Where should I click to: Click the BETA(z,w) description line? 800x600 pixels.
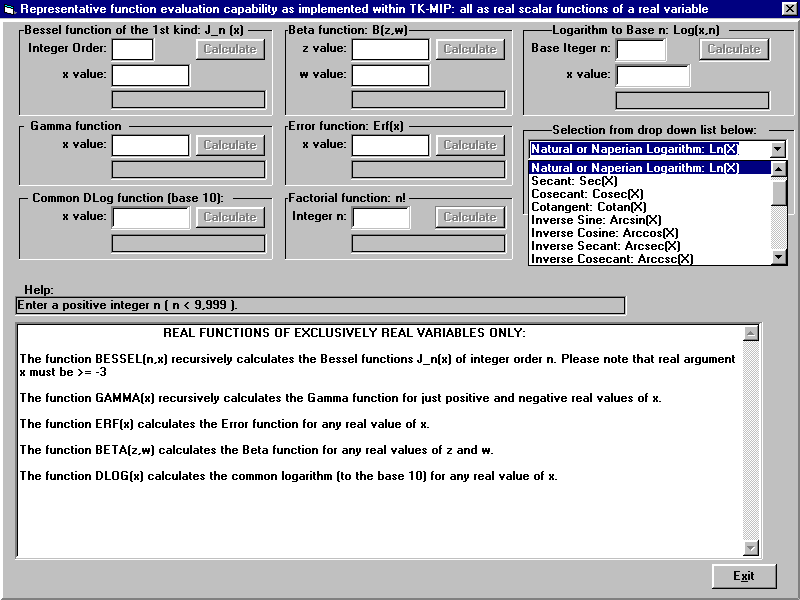pos(257,450)
